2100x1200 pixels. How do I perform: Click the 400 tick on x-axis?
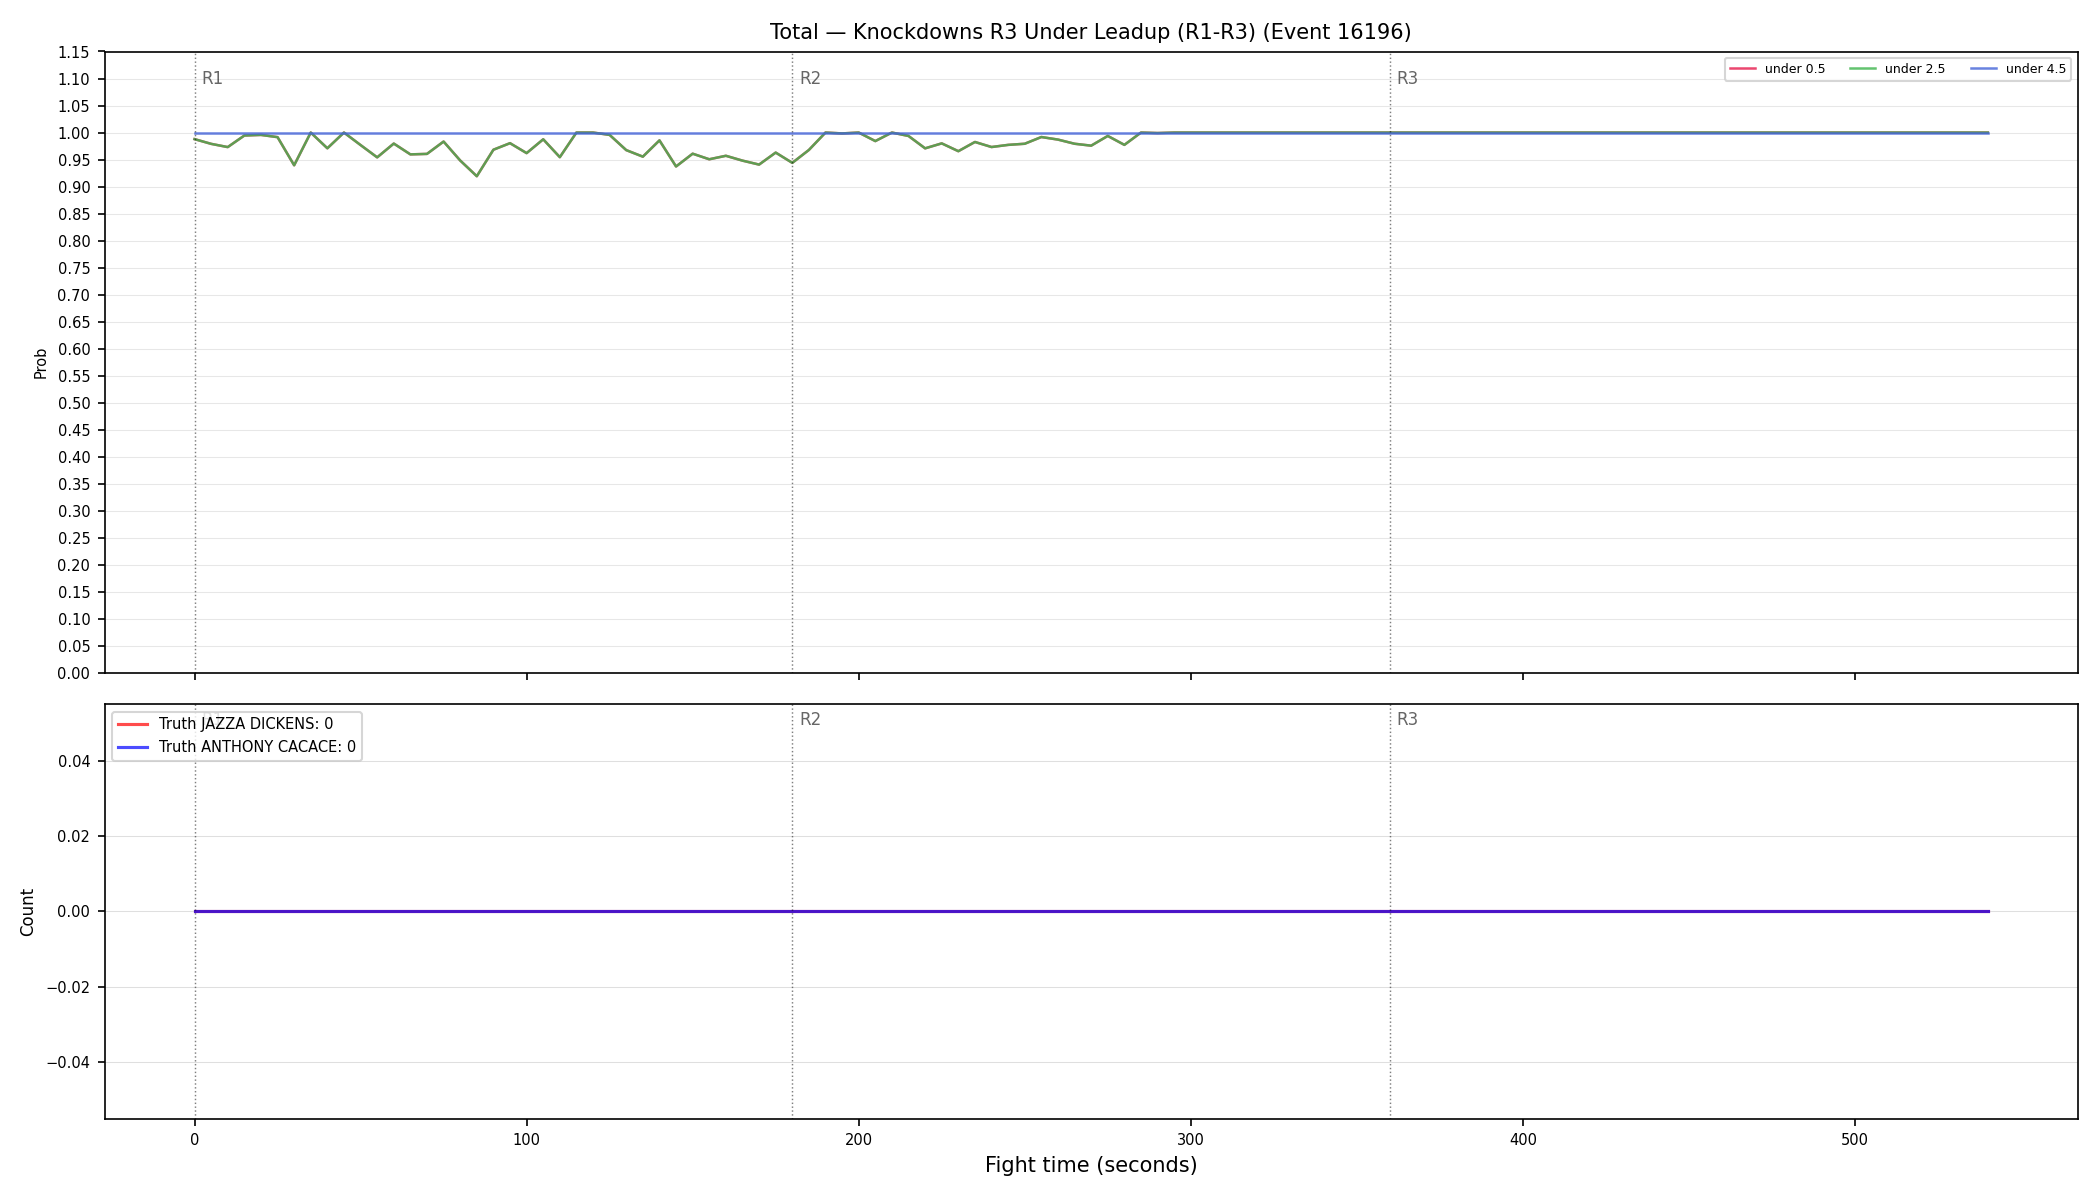click(1523, 1139)
